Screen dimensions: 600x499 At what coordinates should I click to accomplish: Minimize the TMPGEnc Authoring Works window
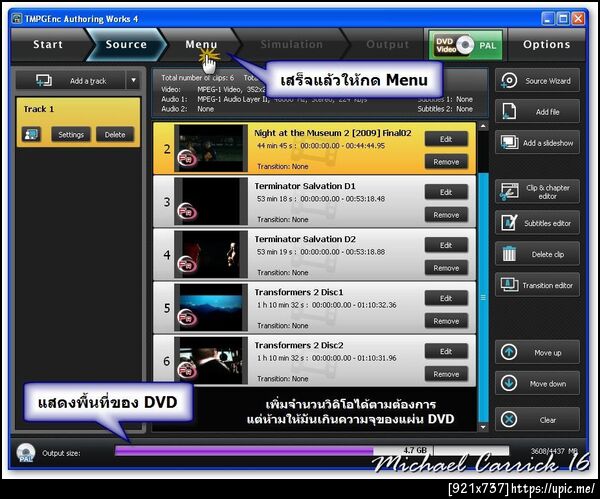click(x=548, y=19)
